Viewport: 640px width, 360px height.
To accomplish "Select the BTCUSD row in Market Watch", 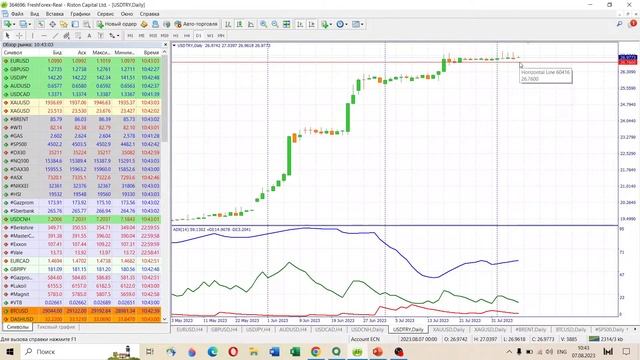I will [82, 311].
